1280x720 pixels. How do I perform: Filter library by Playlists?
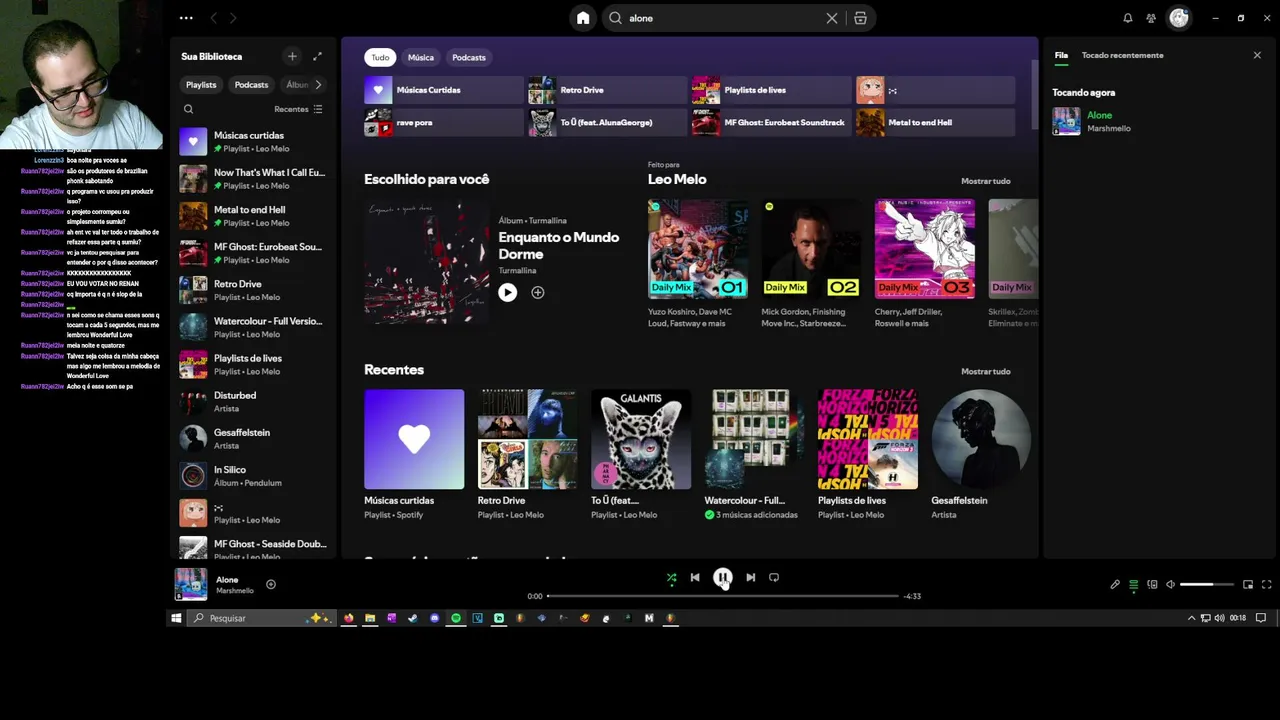tap(201, 85)
